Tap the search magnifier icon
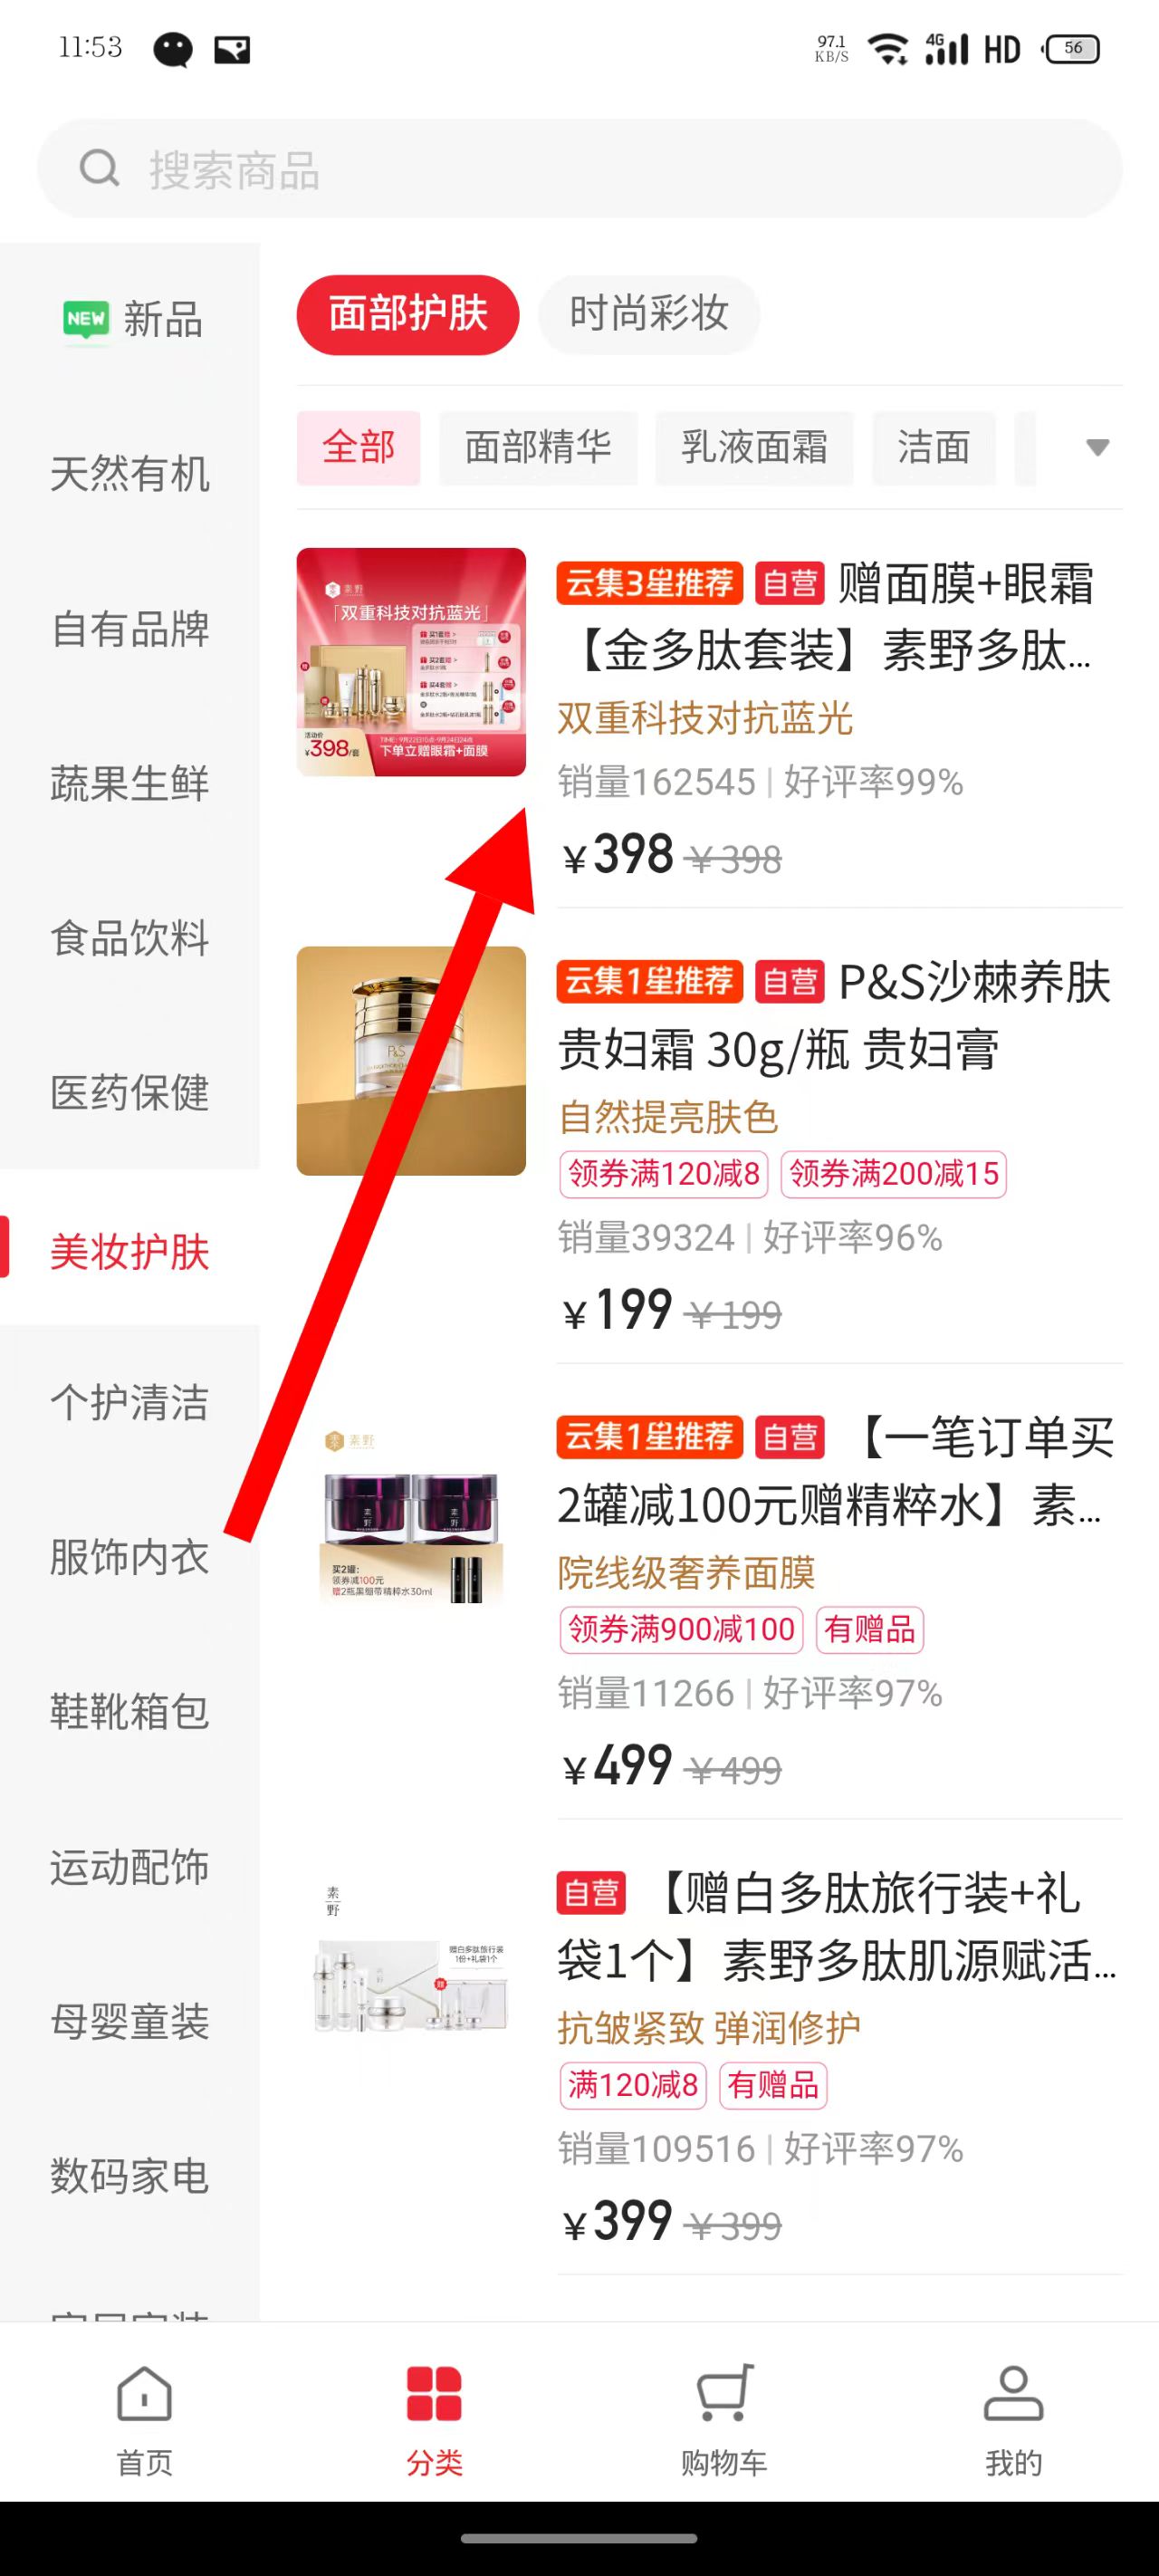 click(99, 169)
